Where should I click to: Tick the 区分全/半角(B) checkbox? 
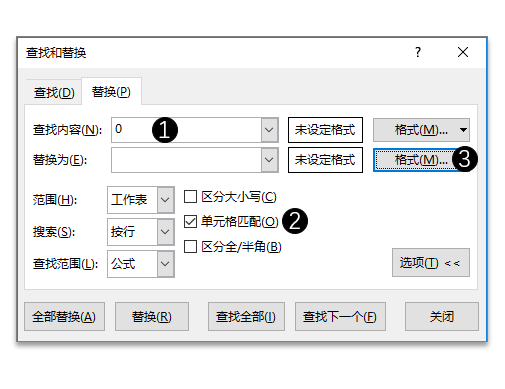[190, 247]
